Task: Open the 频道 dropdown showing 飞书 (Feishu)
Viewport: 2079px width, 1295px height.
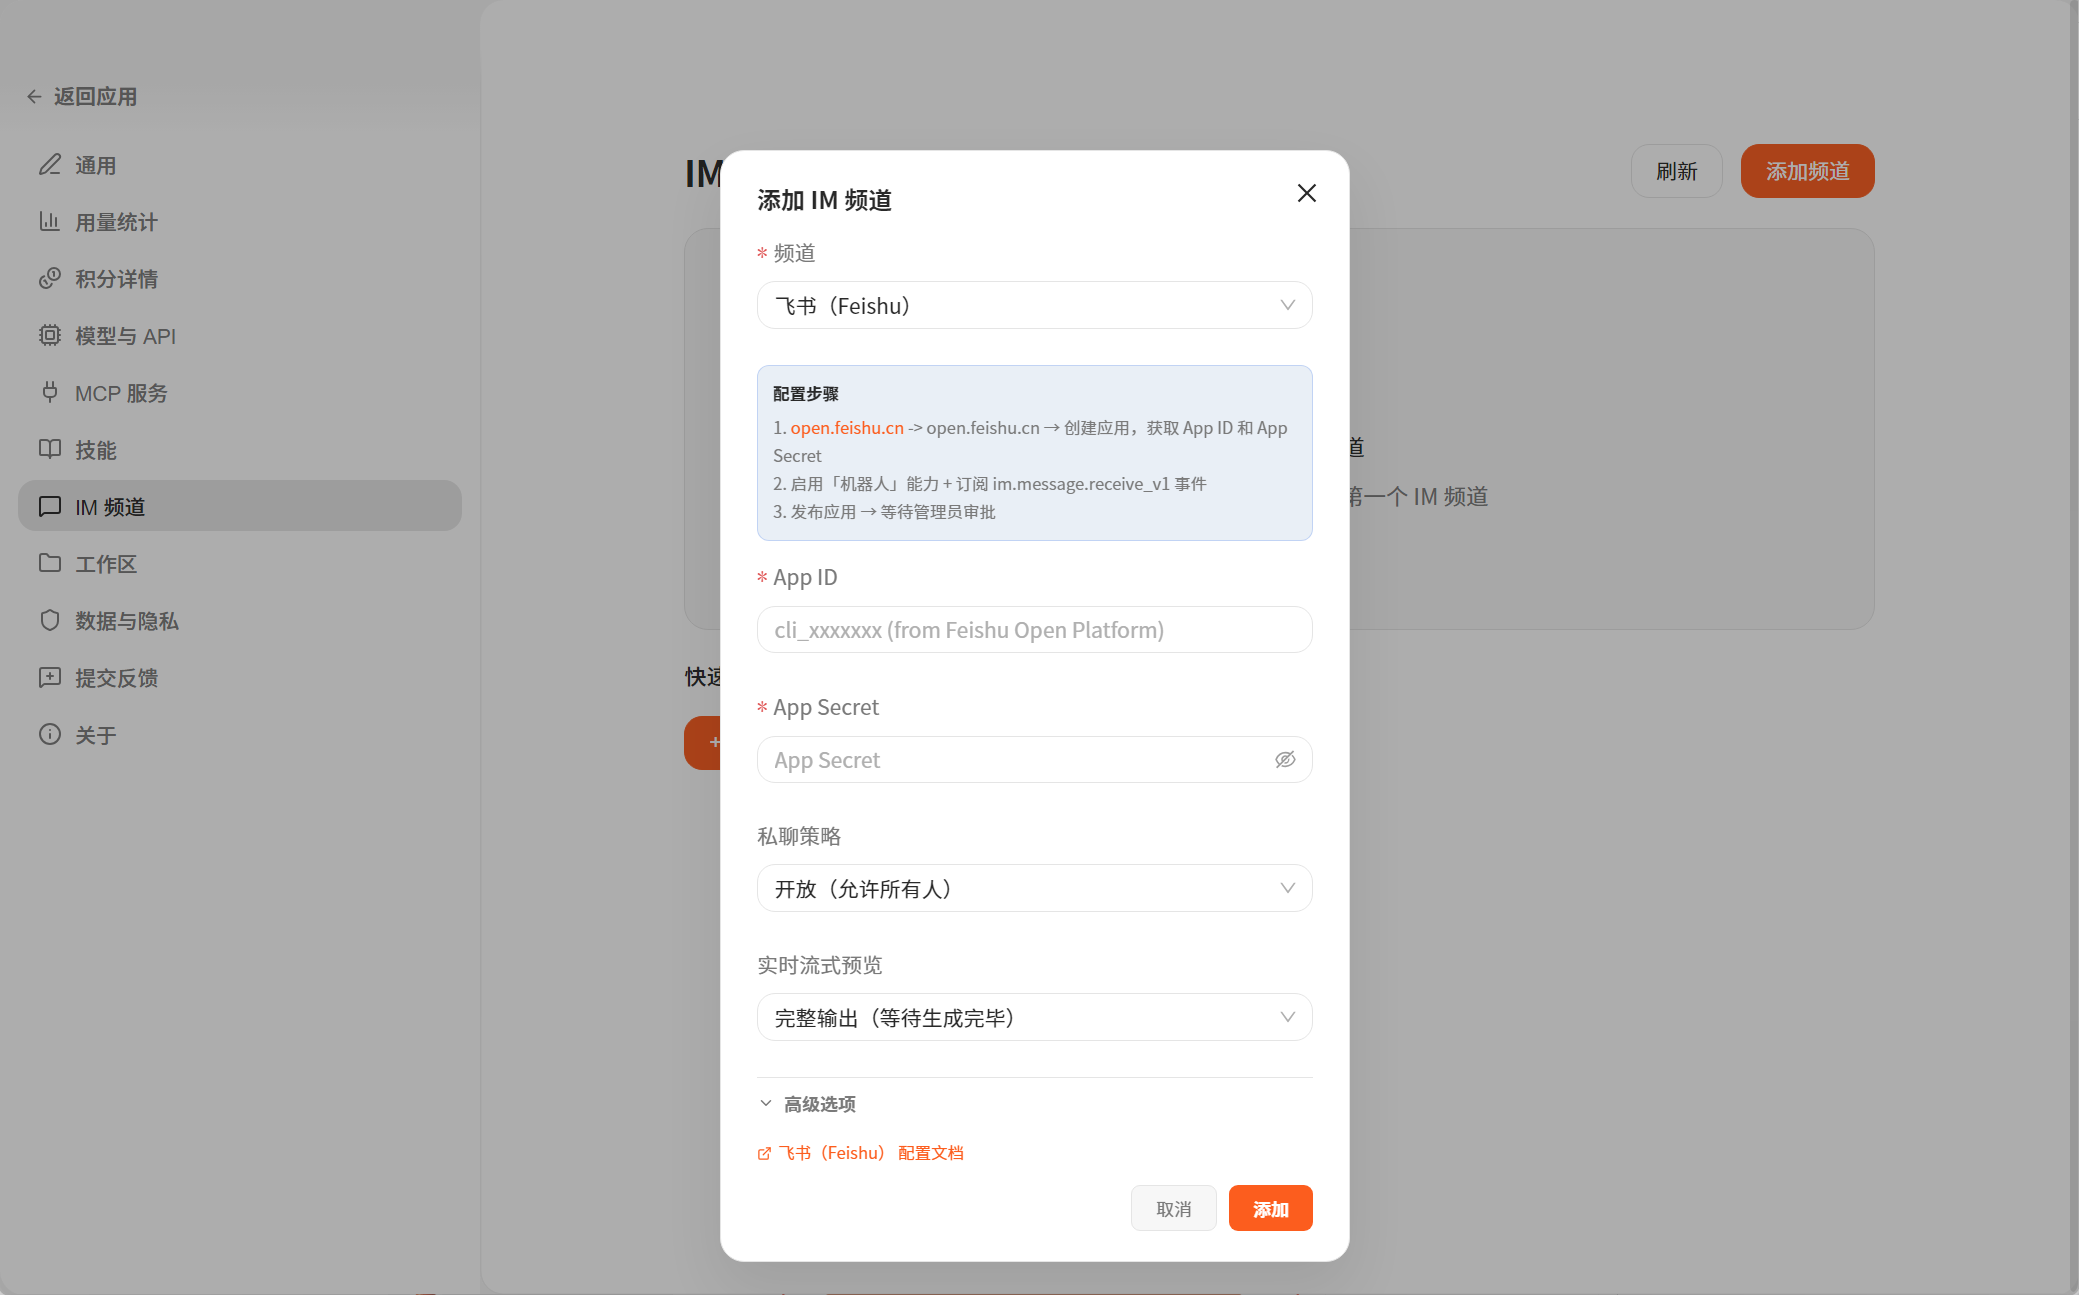Action: [x=1034, y=306]
